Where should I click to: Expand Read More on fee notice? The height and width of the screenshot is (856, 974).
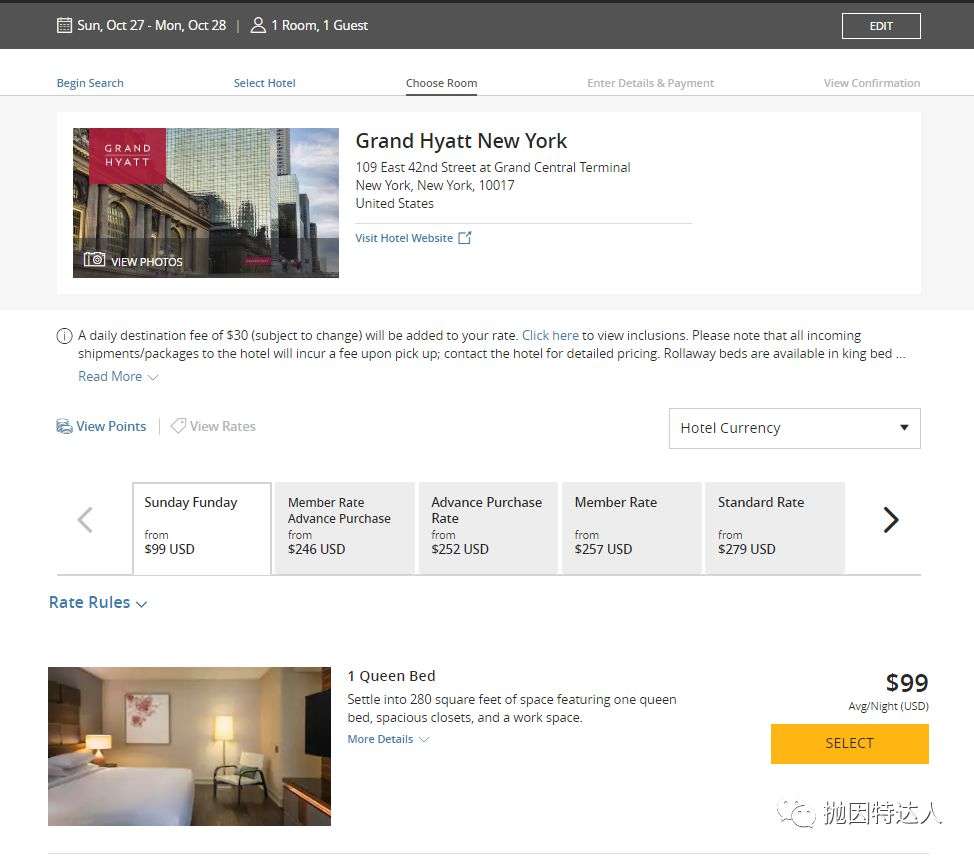coord(118,376)
